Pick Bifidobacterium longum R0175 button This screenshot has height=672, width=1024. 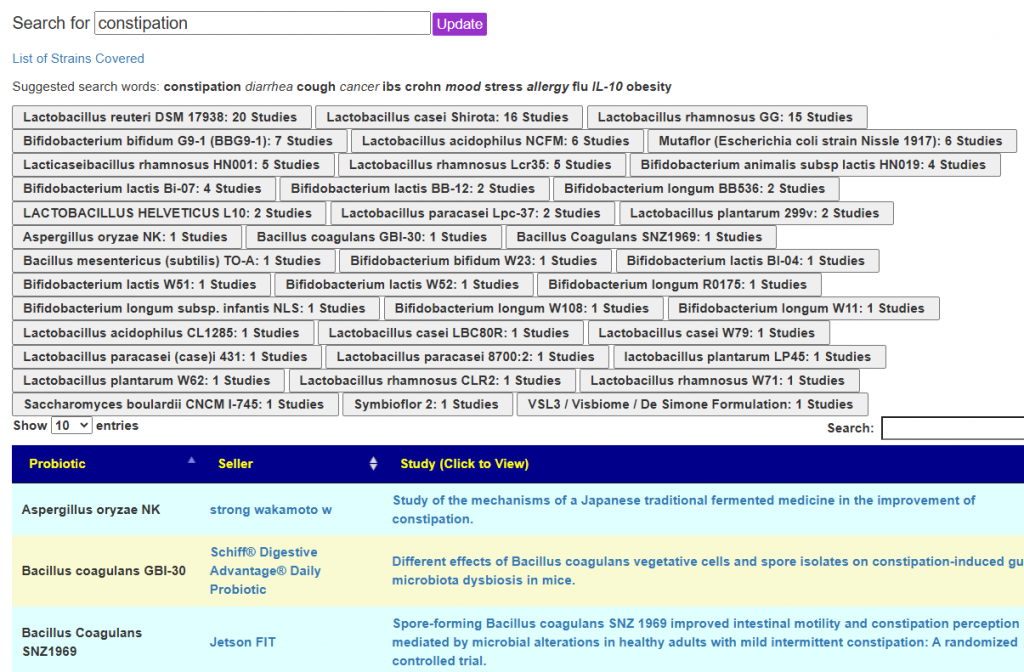click(x=678, y=285)
